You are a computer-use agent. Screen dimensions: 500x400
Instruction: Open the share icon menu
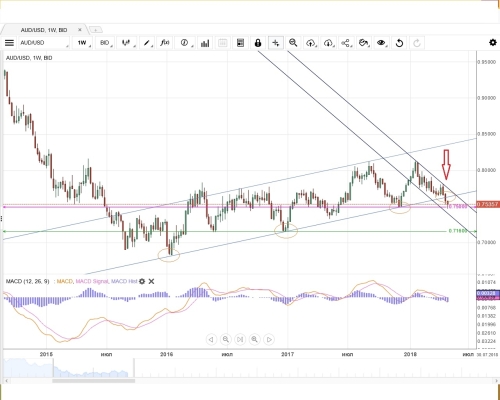[x=346, y=43]
